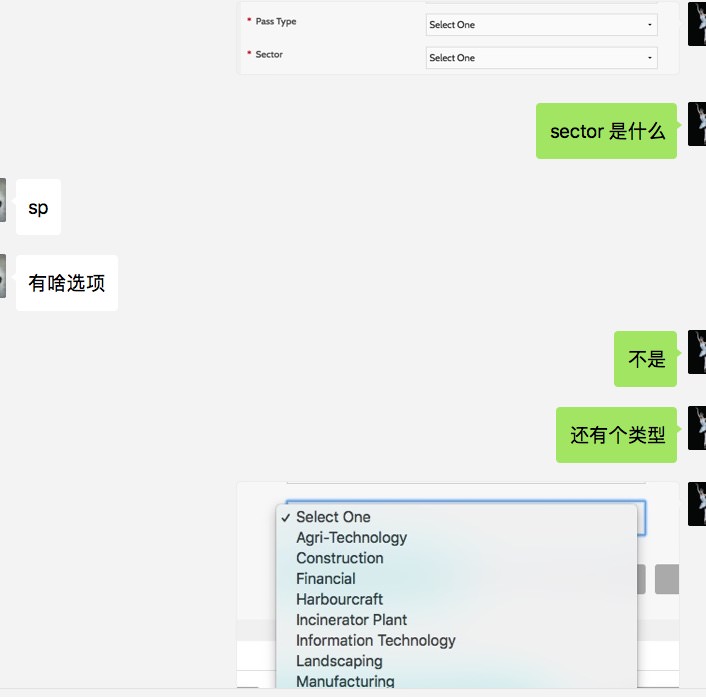This screenshot has height=697, width=706.
Task: Select "Incinerator Plant" option
Action: [351, 620]
